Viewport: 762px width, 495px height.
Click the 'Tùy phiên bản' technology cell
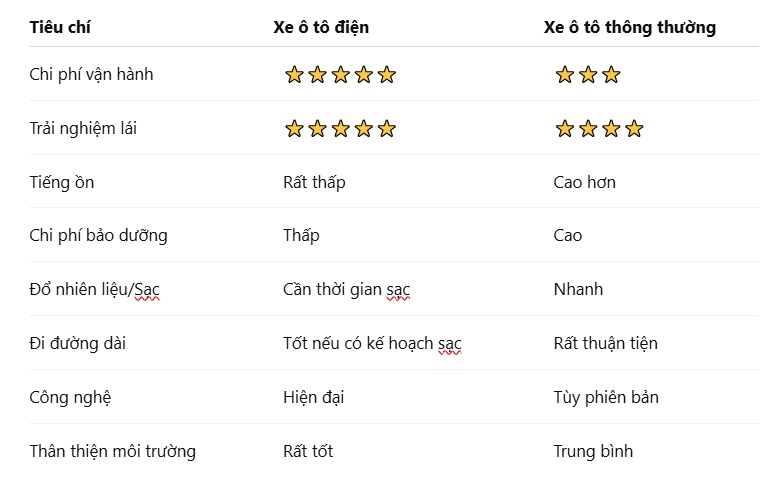pos(606,398)
